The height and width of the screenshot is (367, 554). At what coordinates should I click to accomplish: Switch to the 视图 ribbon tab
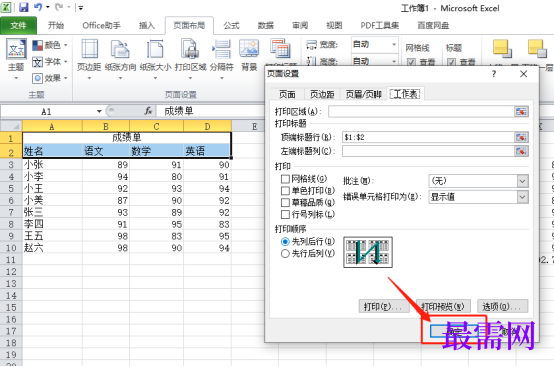click(x=334, y=25)
